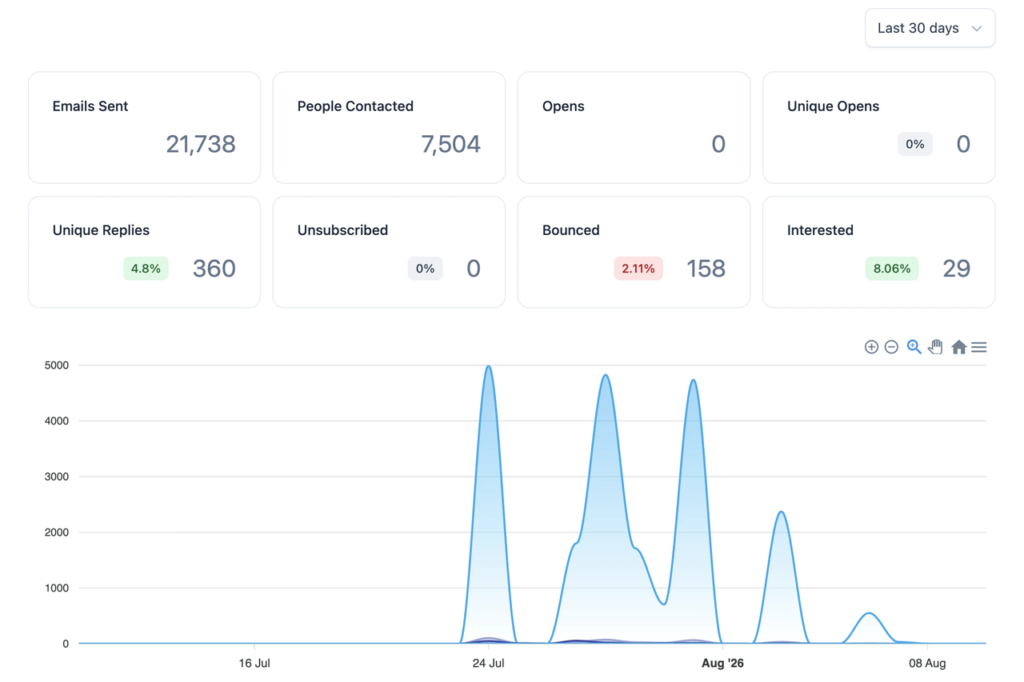Click the Unique Replies label
The width and height of the screenshot is (1024, 682).
(101, 230)
